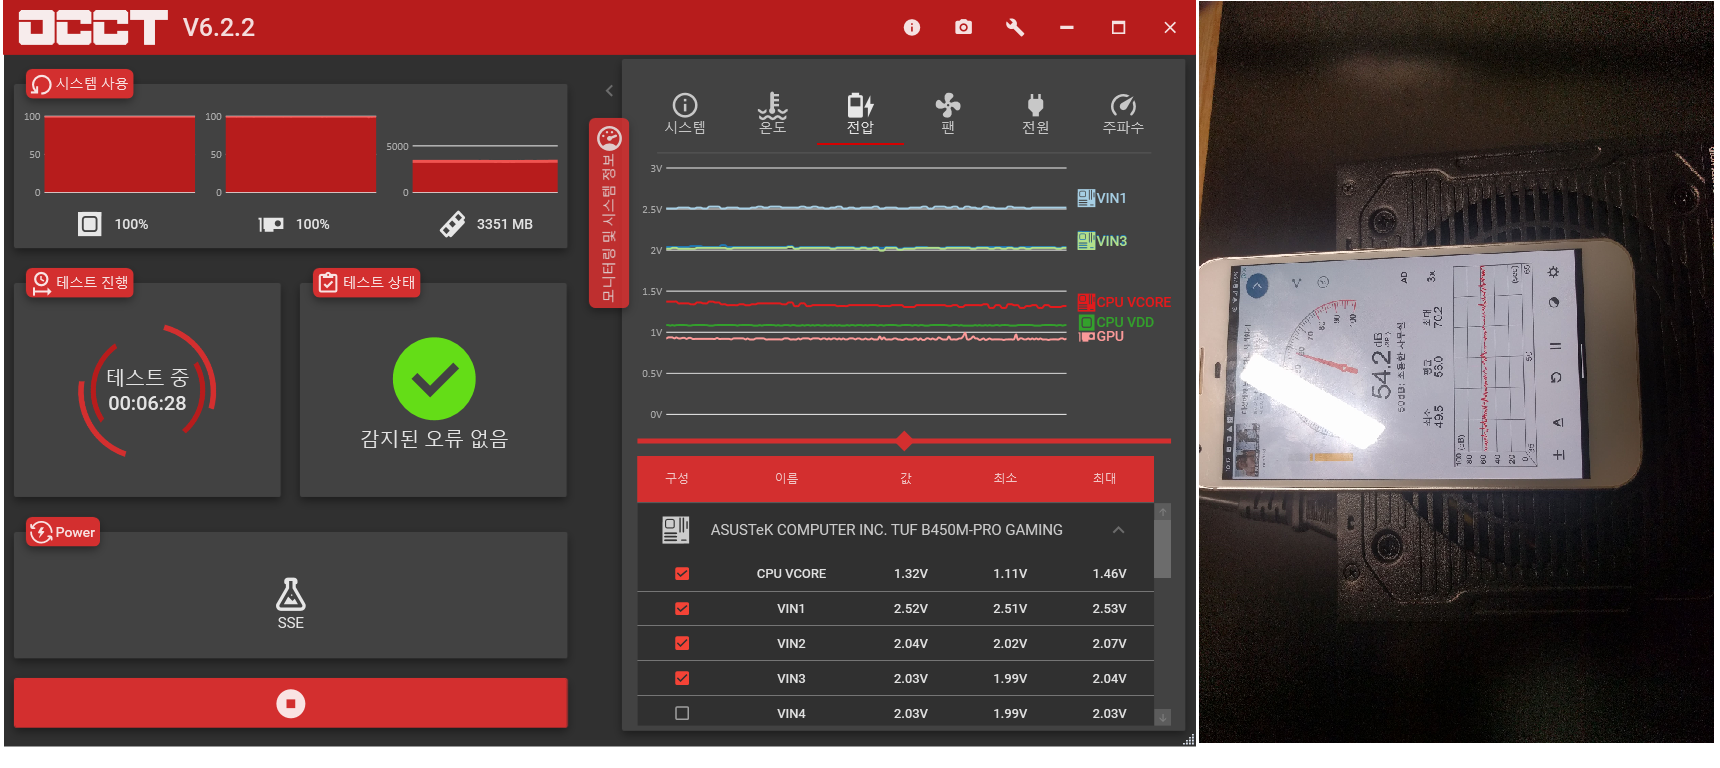Uncheck the VIN2 checkbox
This screenshot has width=1720, height=768.
(682, 644)
